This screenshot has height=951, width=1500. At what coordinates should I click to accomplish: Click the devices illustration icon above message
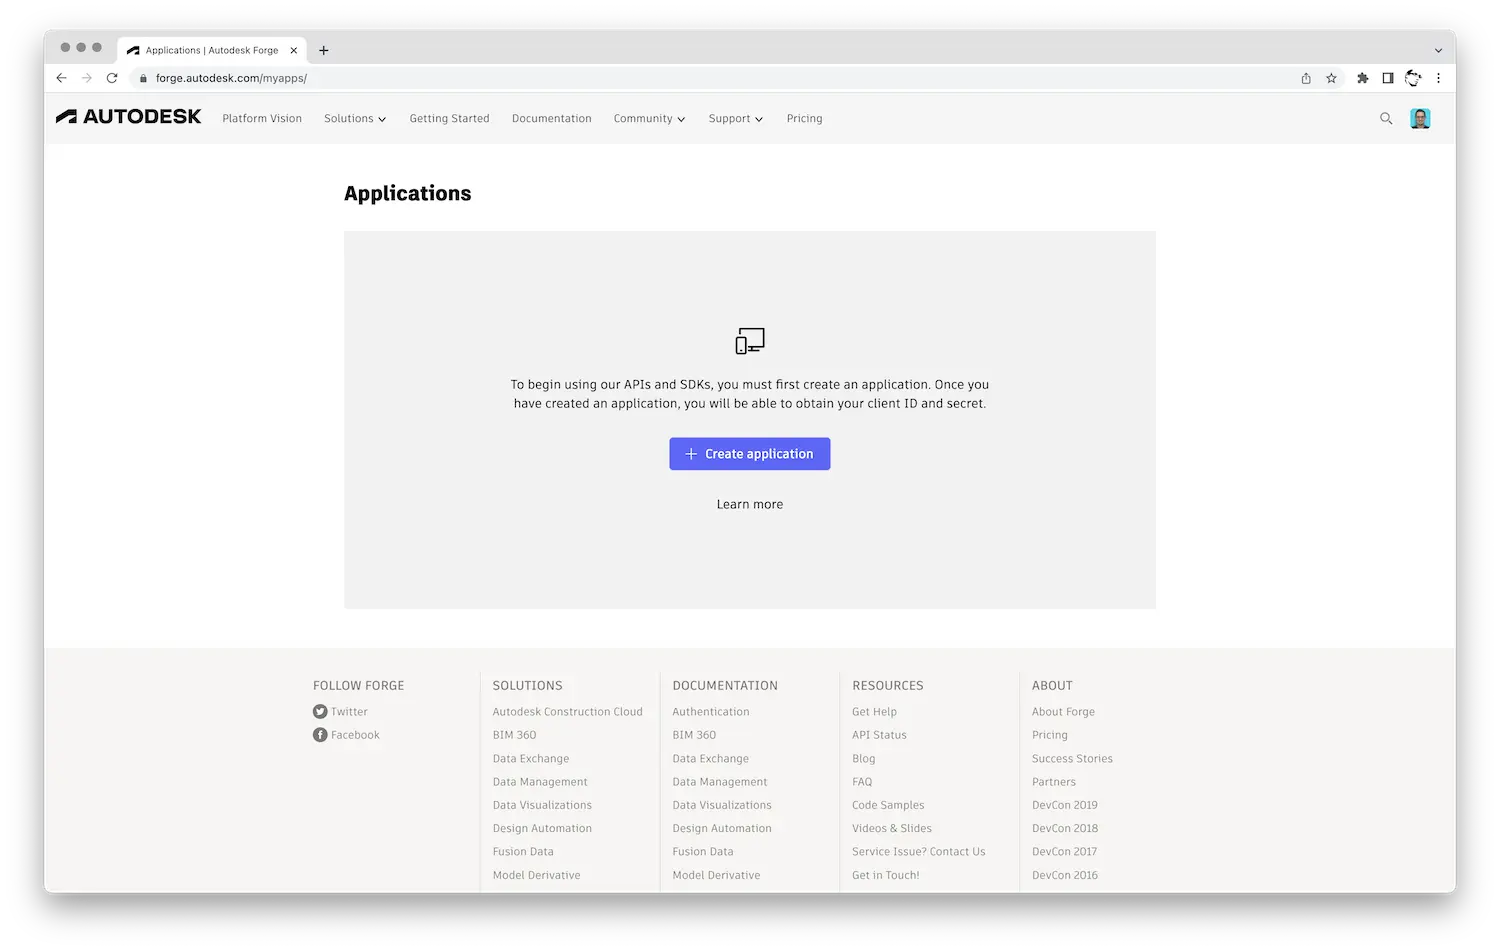point(750,341)
